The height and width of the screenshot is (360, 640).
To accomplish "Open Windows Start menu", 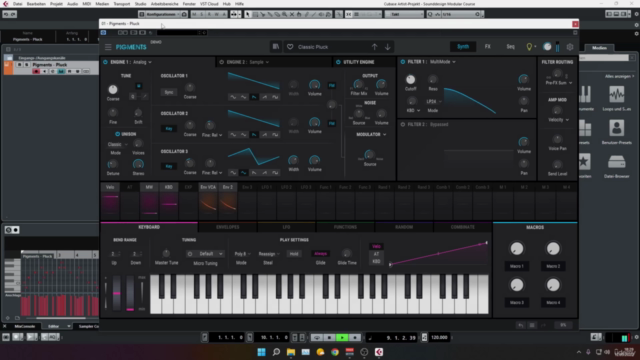I will point(261,352).
